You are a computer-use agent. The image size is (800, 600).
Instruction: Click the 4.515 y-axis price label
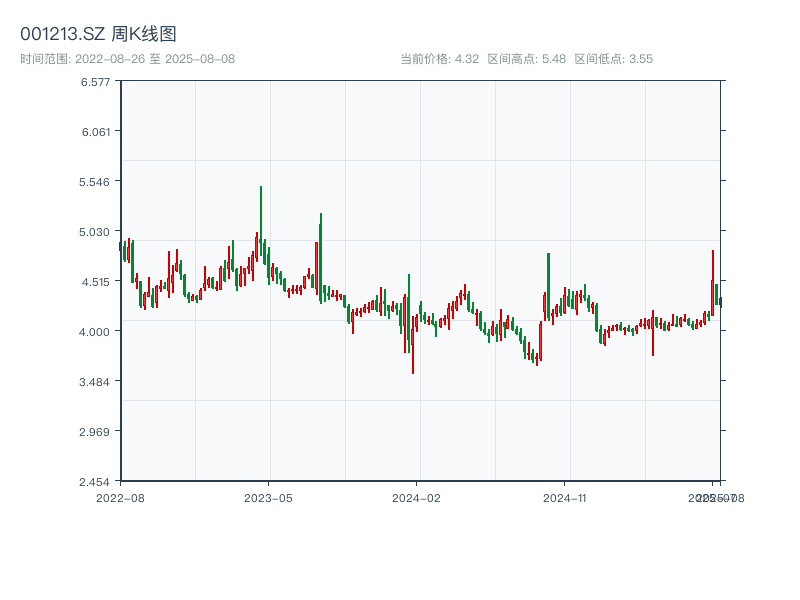(96, 281)
